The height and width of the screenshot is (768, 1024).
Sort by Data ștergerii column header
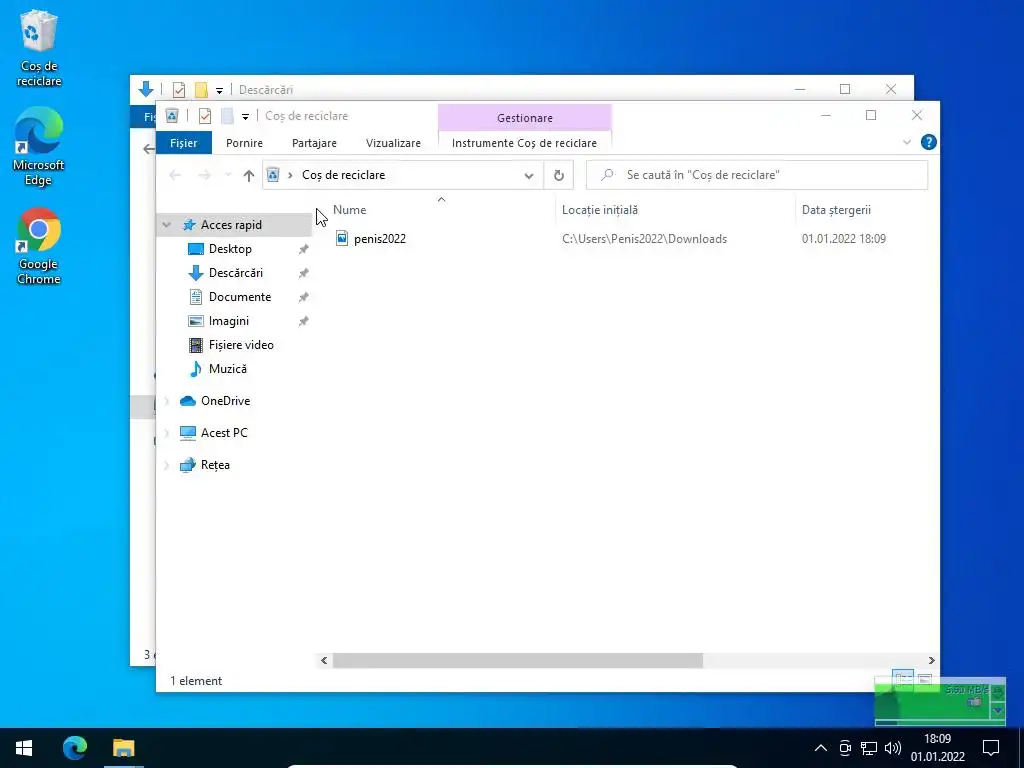tap(836, 210)
